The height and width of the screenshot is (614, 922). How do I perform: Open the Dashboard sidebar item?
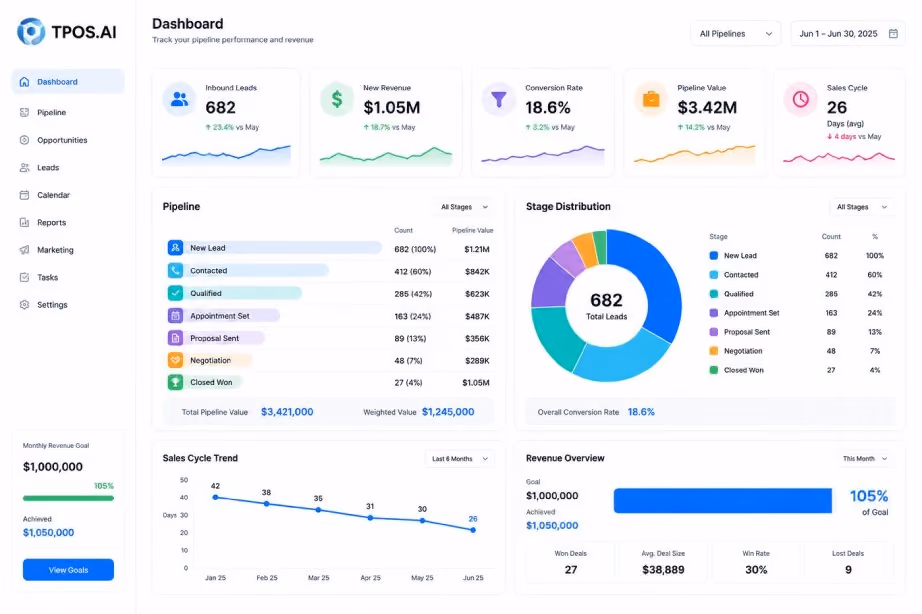click(68, 82)
